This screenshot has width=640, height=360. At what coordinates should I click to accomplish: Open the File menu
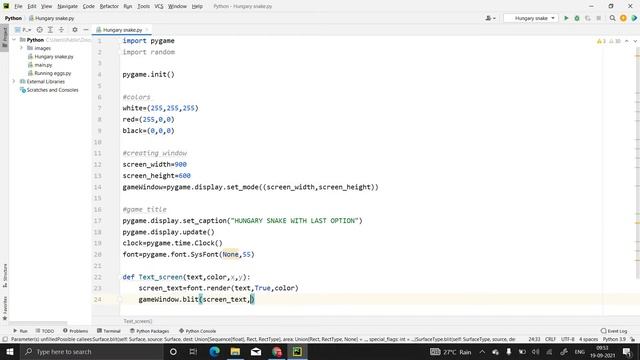[18, 6]
